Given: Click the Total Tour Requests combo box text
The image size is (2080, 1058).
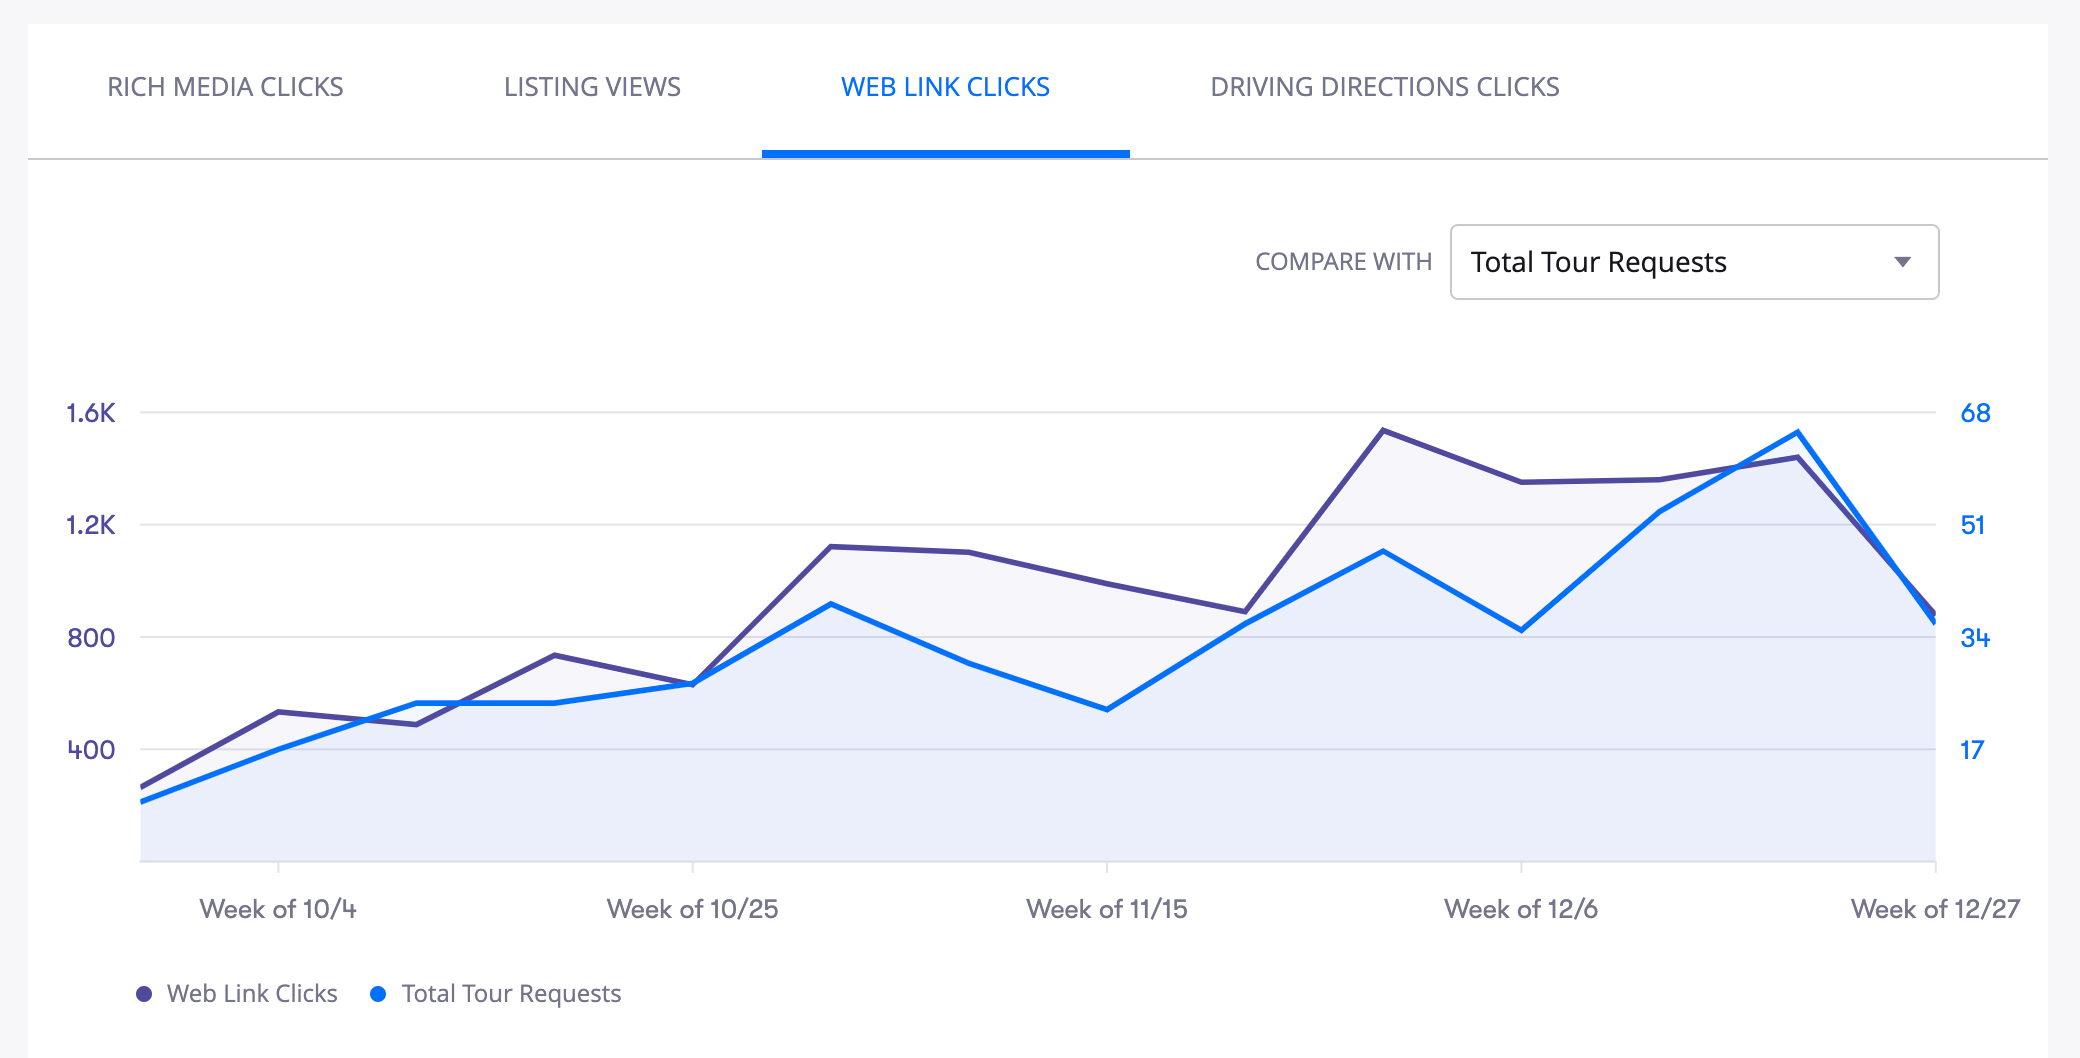Looking at the screenshot, I should [1598, 262].
